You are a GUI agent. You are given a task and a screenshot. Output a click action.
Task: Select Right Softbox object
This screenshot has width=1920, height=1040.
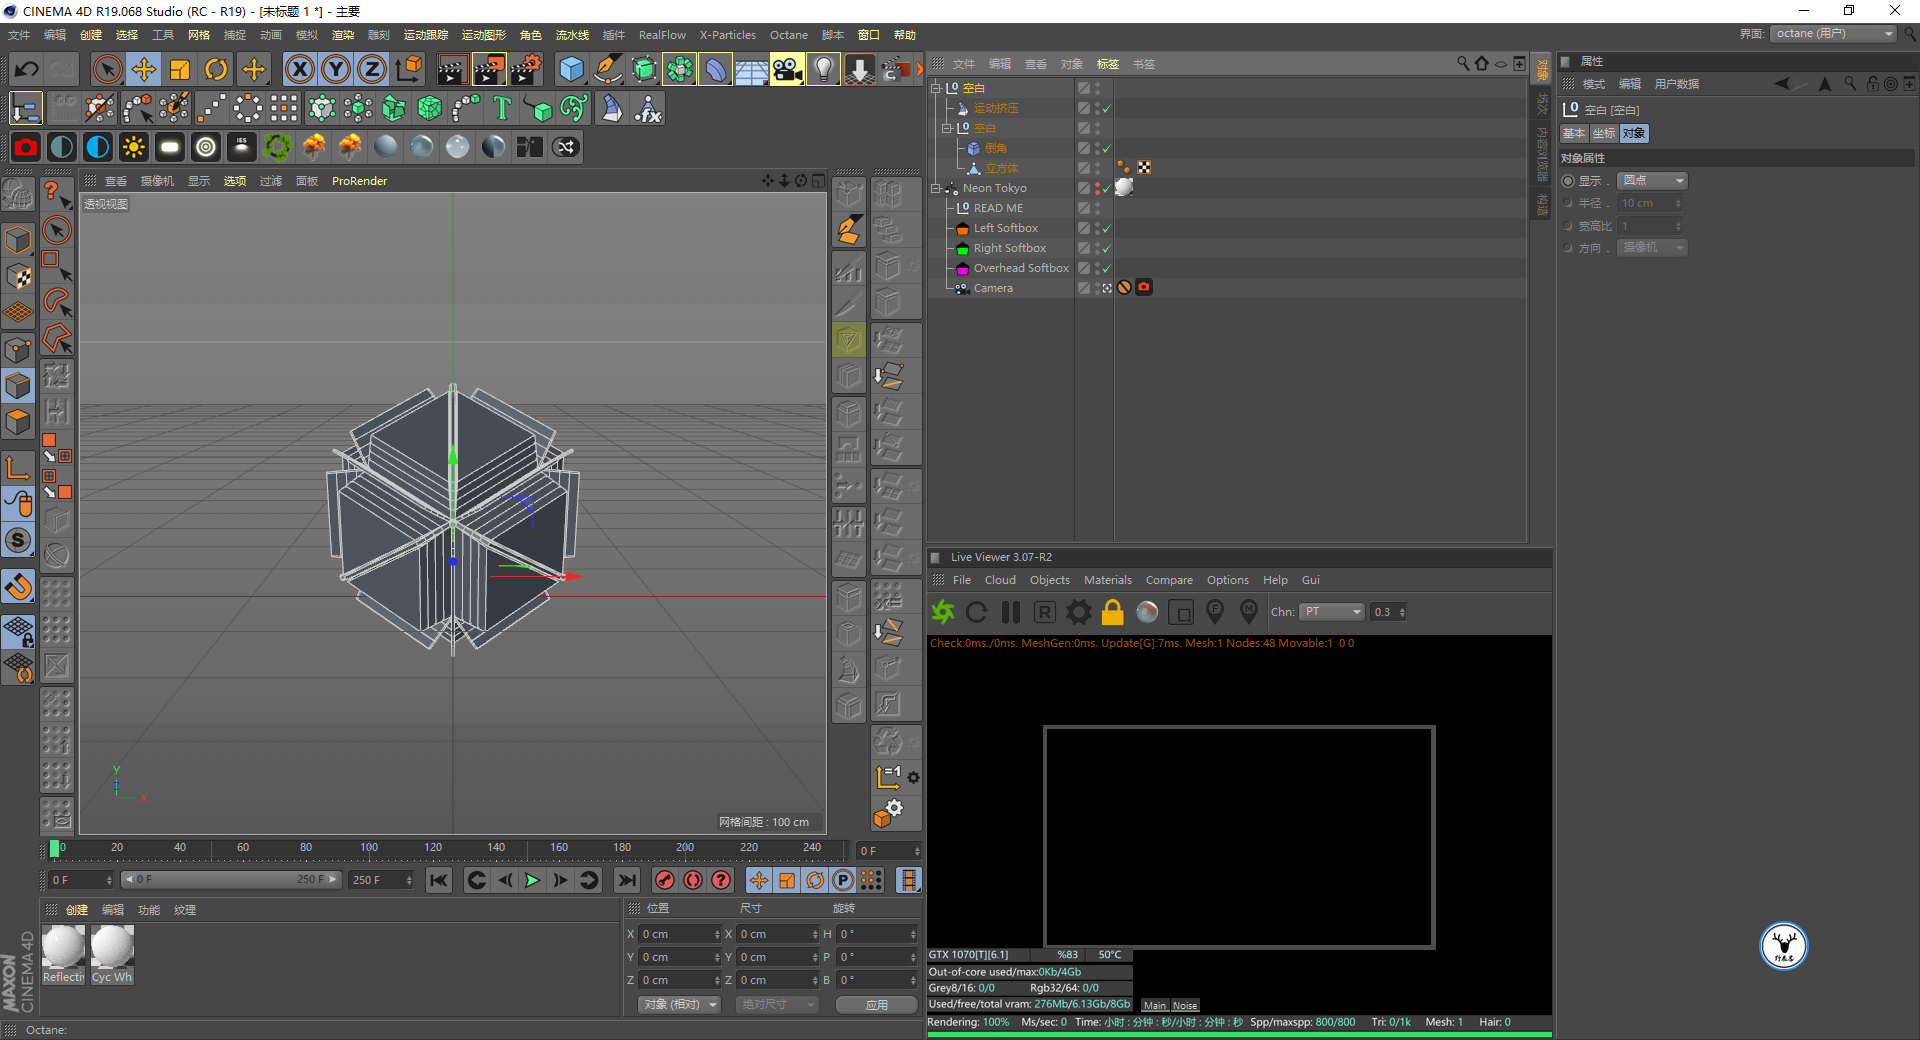click(x=1010, y=248)
